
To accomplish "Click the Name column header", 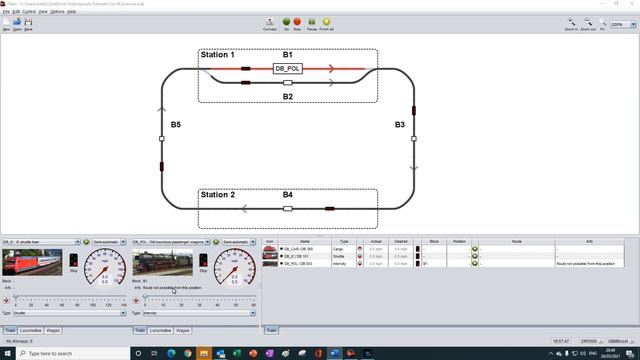I will pos(305,242).
